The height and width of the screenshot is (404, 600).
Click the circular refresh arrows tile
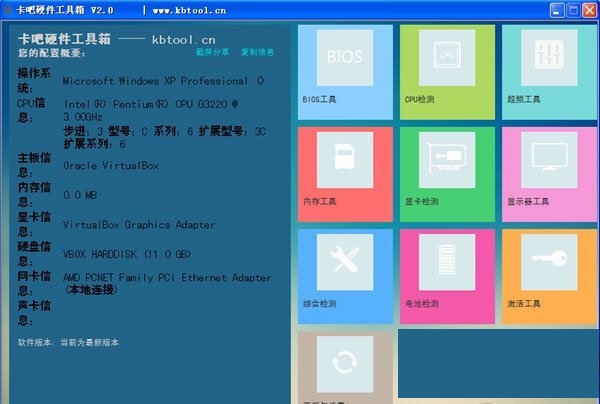(x=345, y=368)
